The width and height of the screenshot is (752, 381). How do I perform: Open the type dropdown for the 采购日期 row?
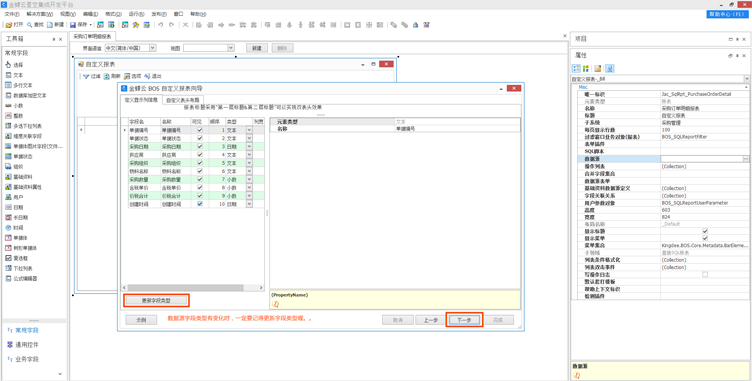(x=249, y=146)
